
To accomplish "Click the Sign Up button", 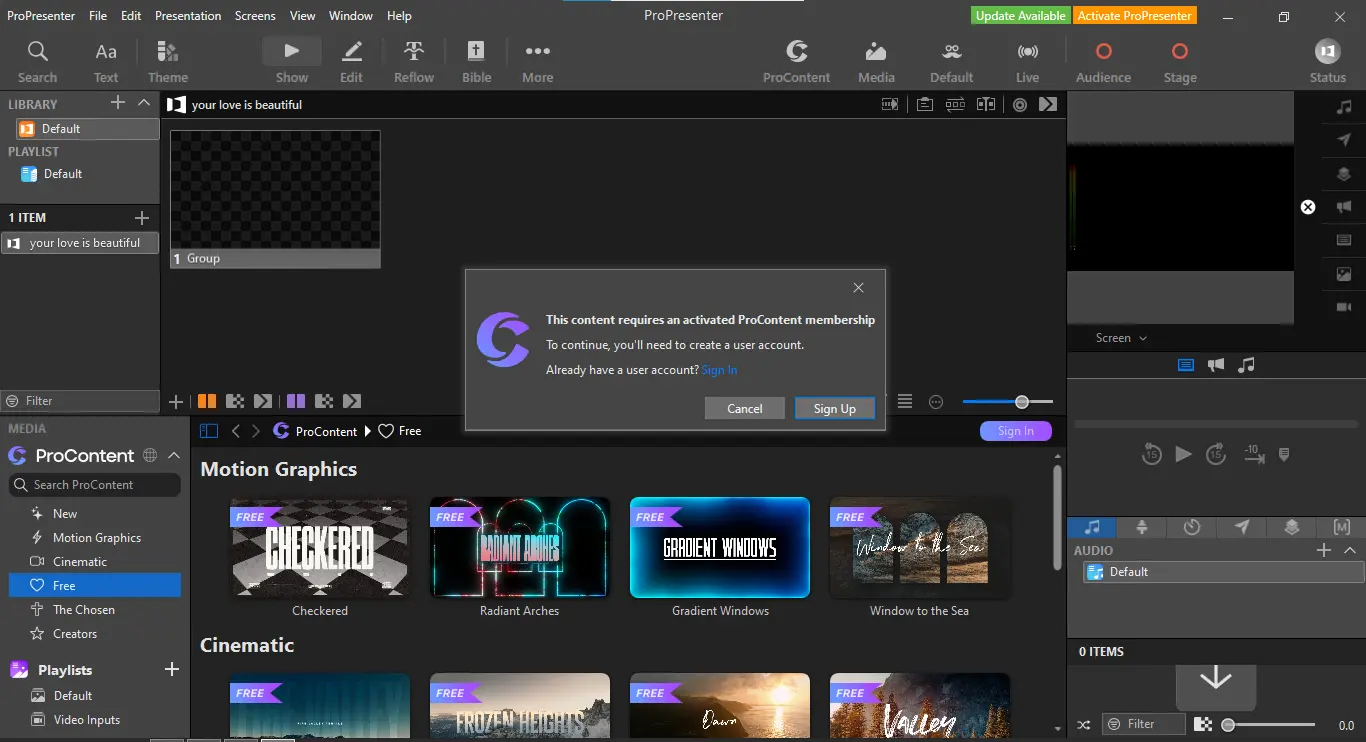I will click(x=835, y=408).
